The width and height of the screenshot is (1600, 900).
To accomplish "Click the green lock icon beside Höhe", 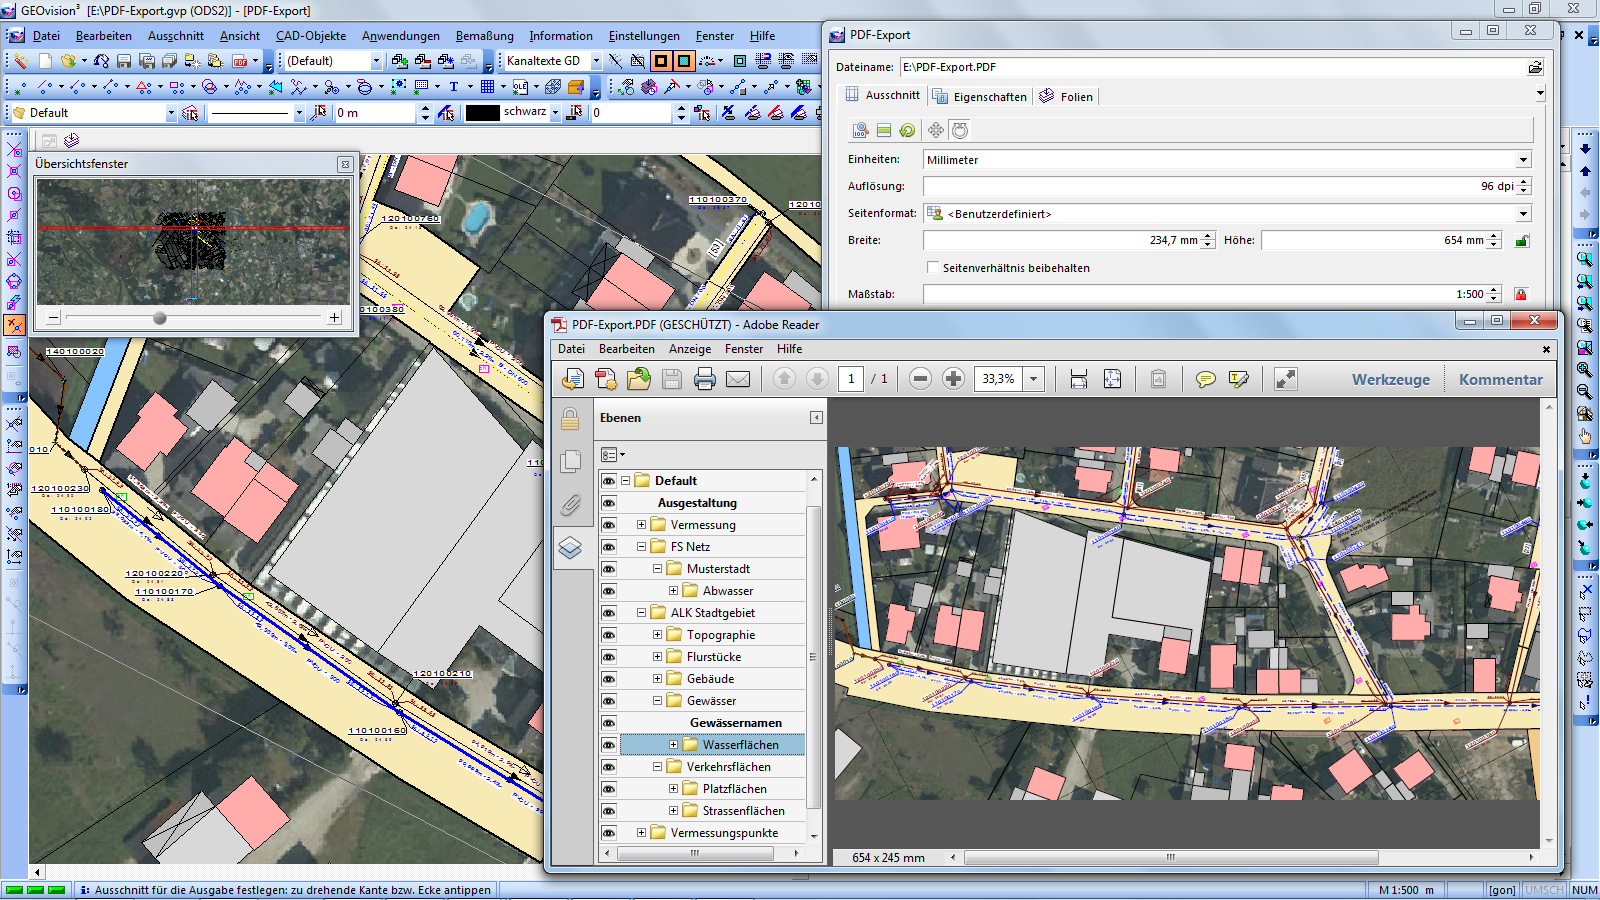I will point(1521,240).
